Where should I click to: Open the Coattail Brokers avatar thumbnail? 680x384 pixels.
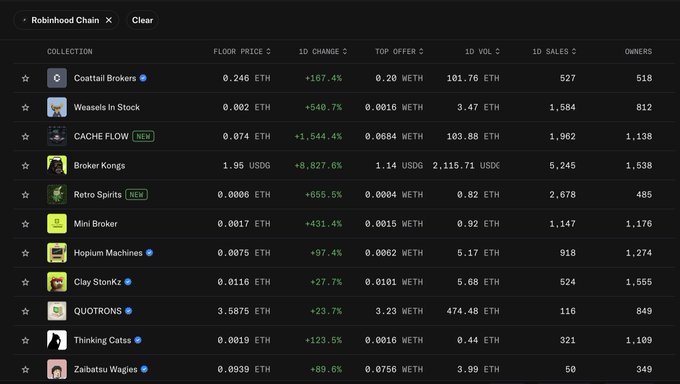tap(57, 78)
